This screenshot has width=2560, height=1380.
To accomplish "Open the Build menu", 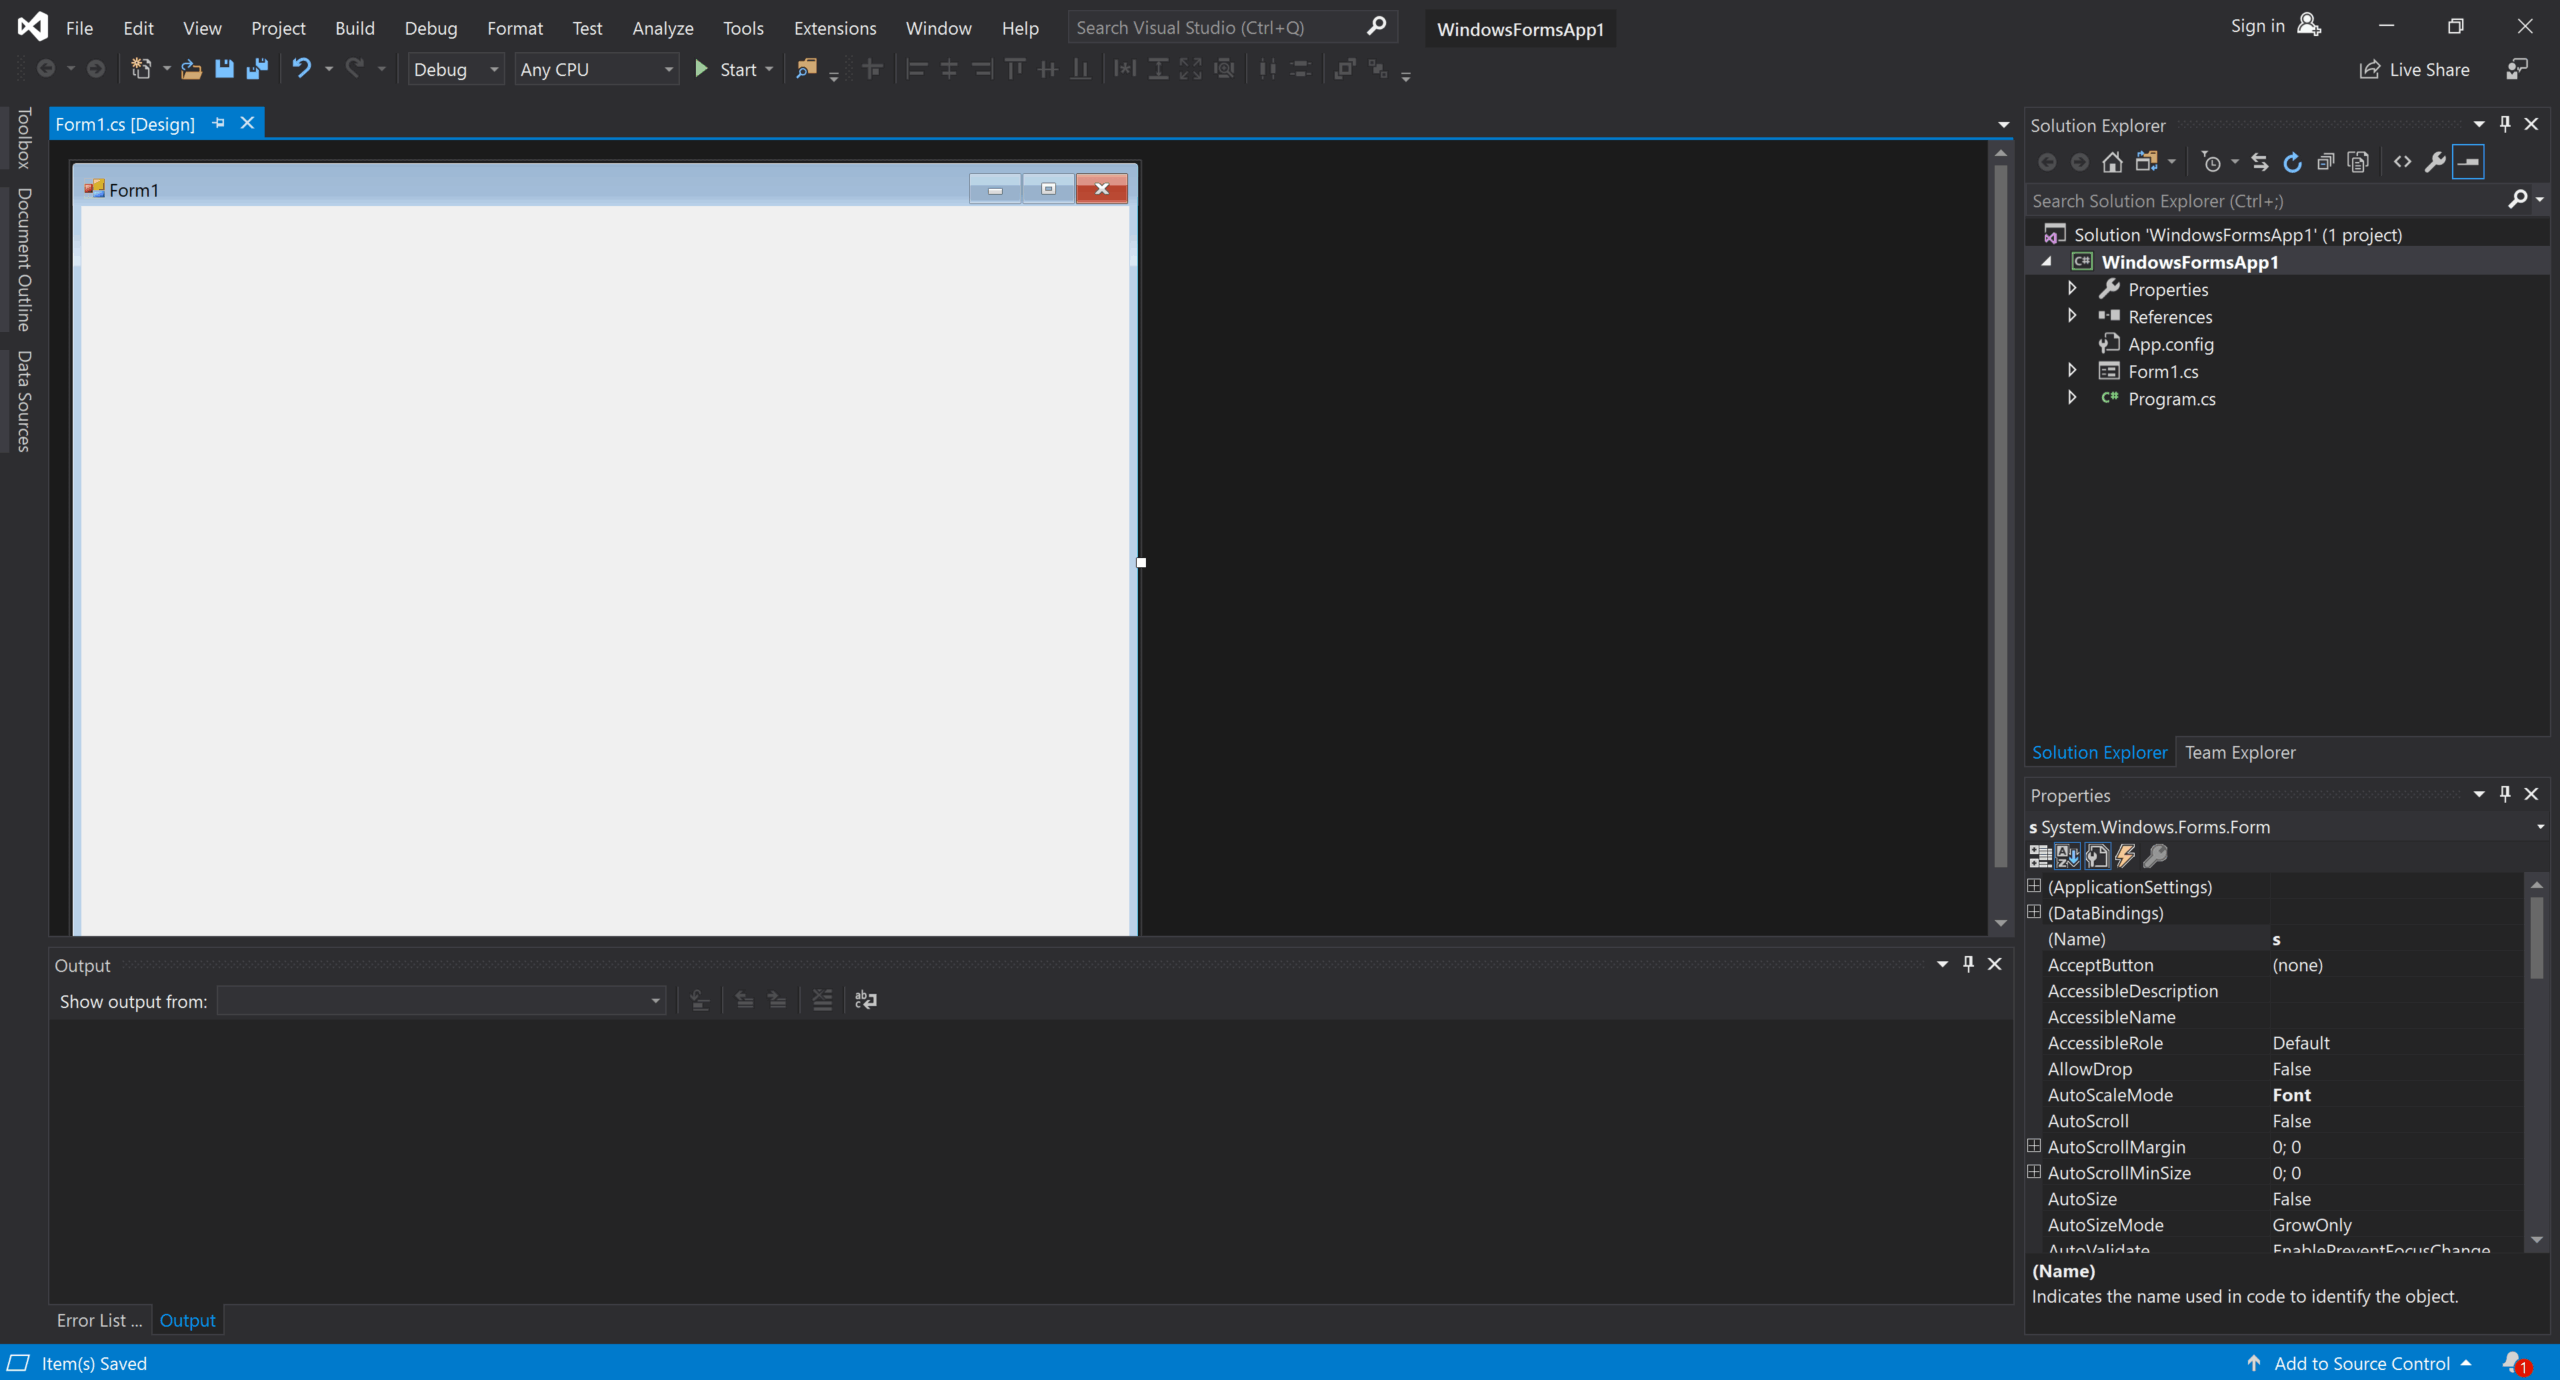I will coord(354,28).
